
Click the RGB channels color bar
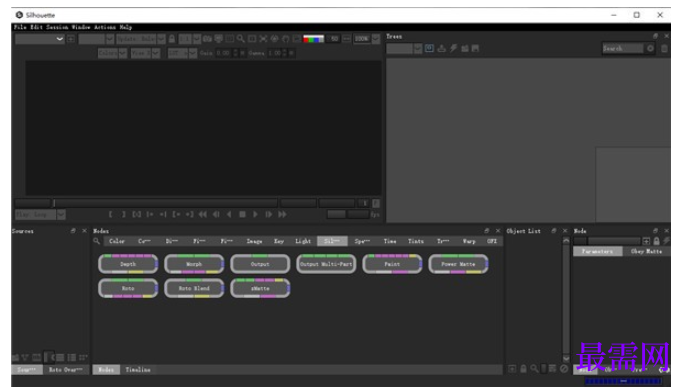tap(313, 39)
